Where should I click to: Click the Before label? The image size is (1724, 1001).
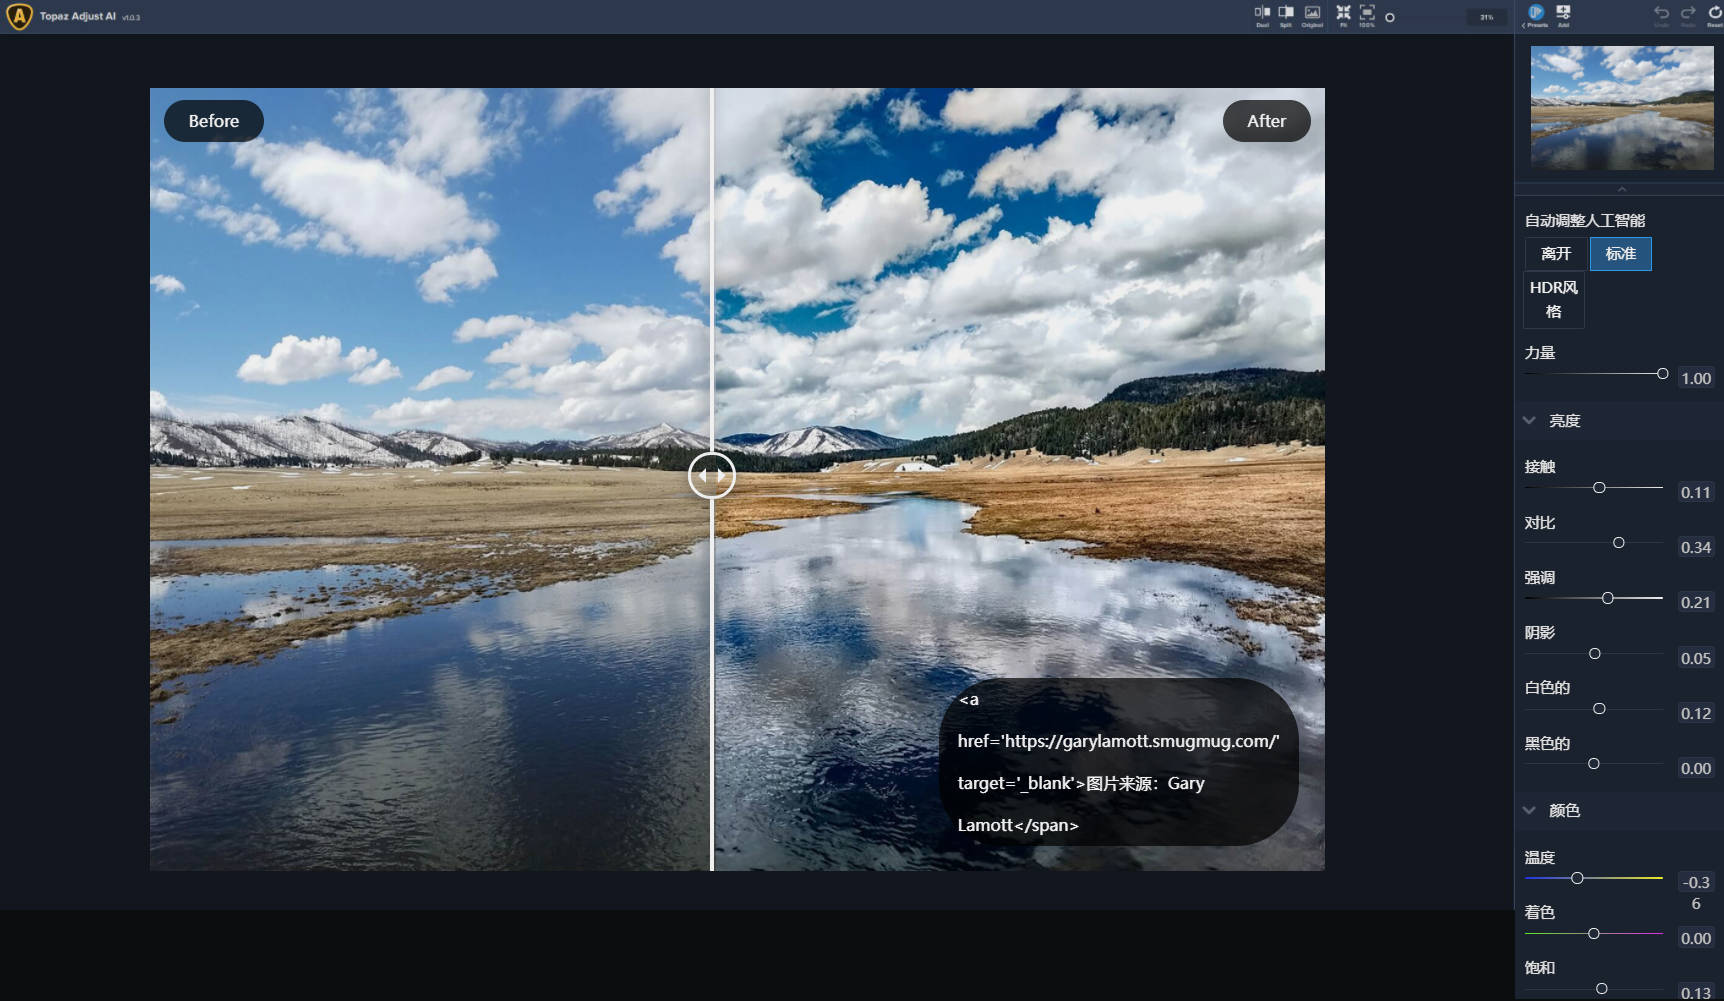[x=214, y=121]
